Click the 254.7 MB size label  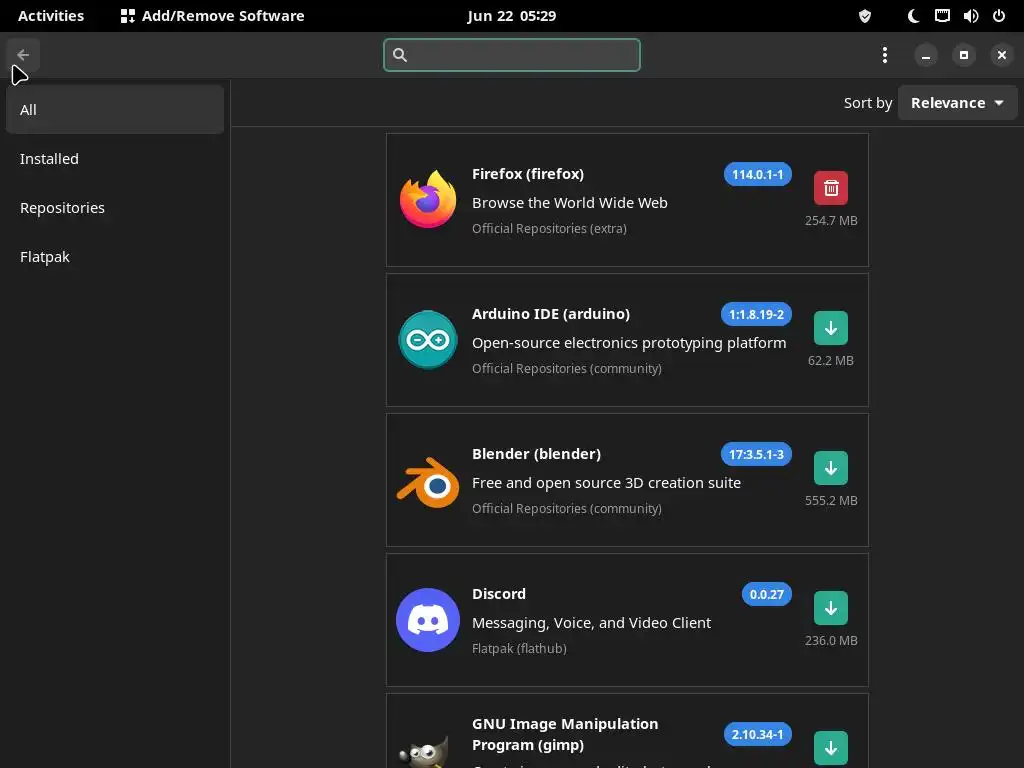point(831,221)
